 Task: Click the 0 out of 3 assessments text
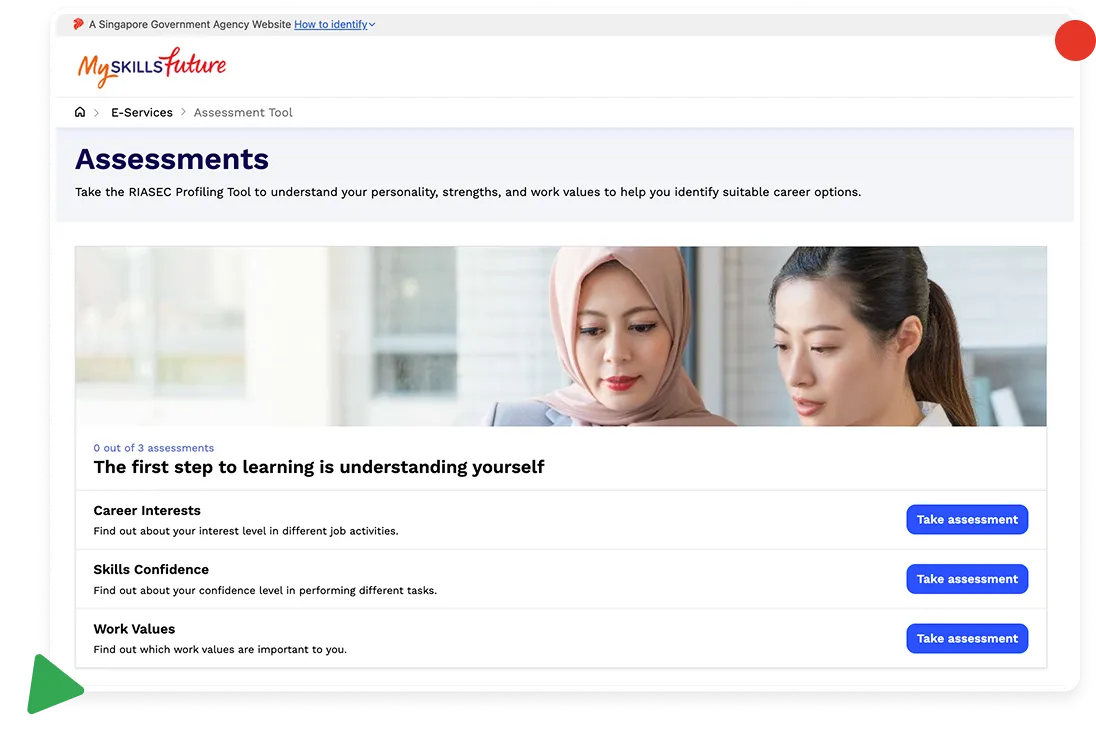coord(154,448)
